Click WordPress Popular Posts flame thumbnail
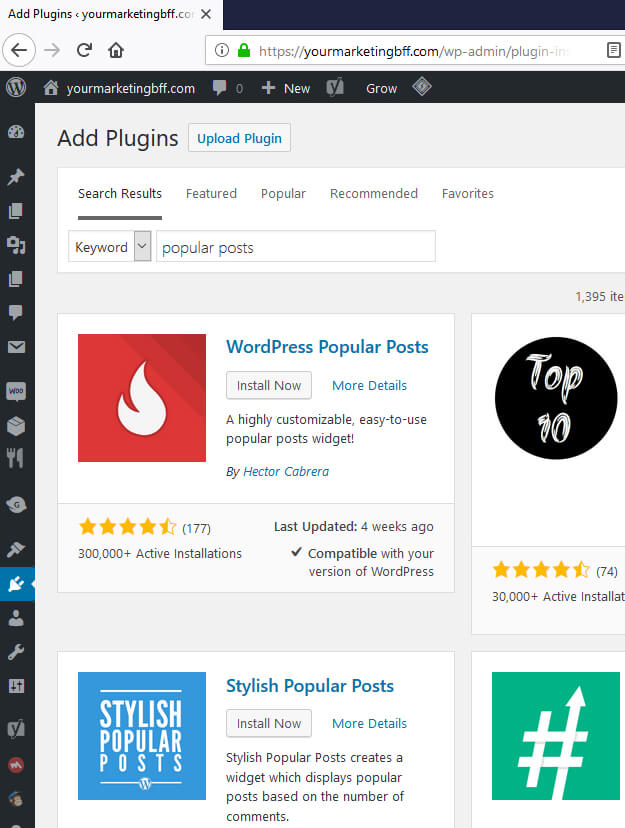This screenshot has width=625, height=828. point(142,398)
